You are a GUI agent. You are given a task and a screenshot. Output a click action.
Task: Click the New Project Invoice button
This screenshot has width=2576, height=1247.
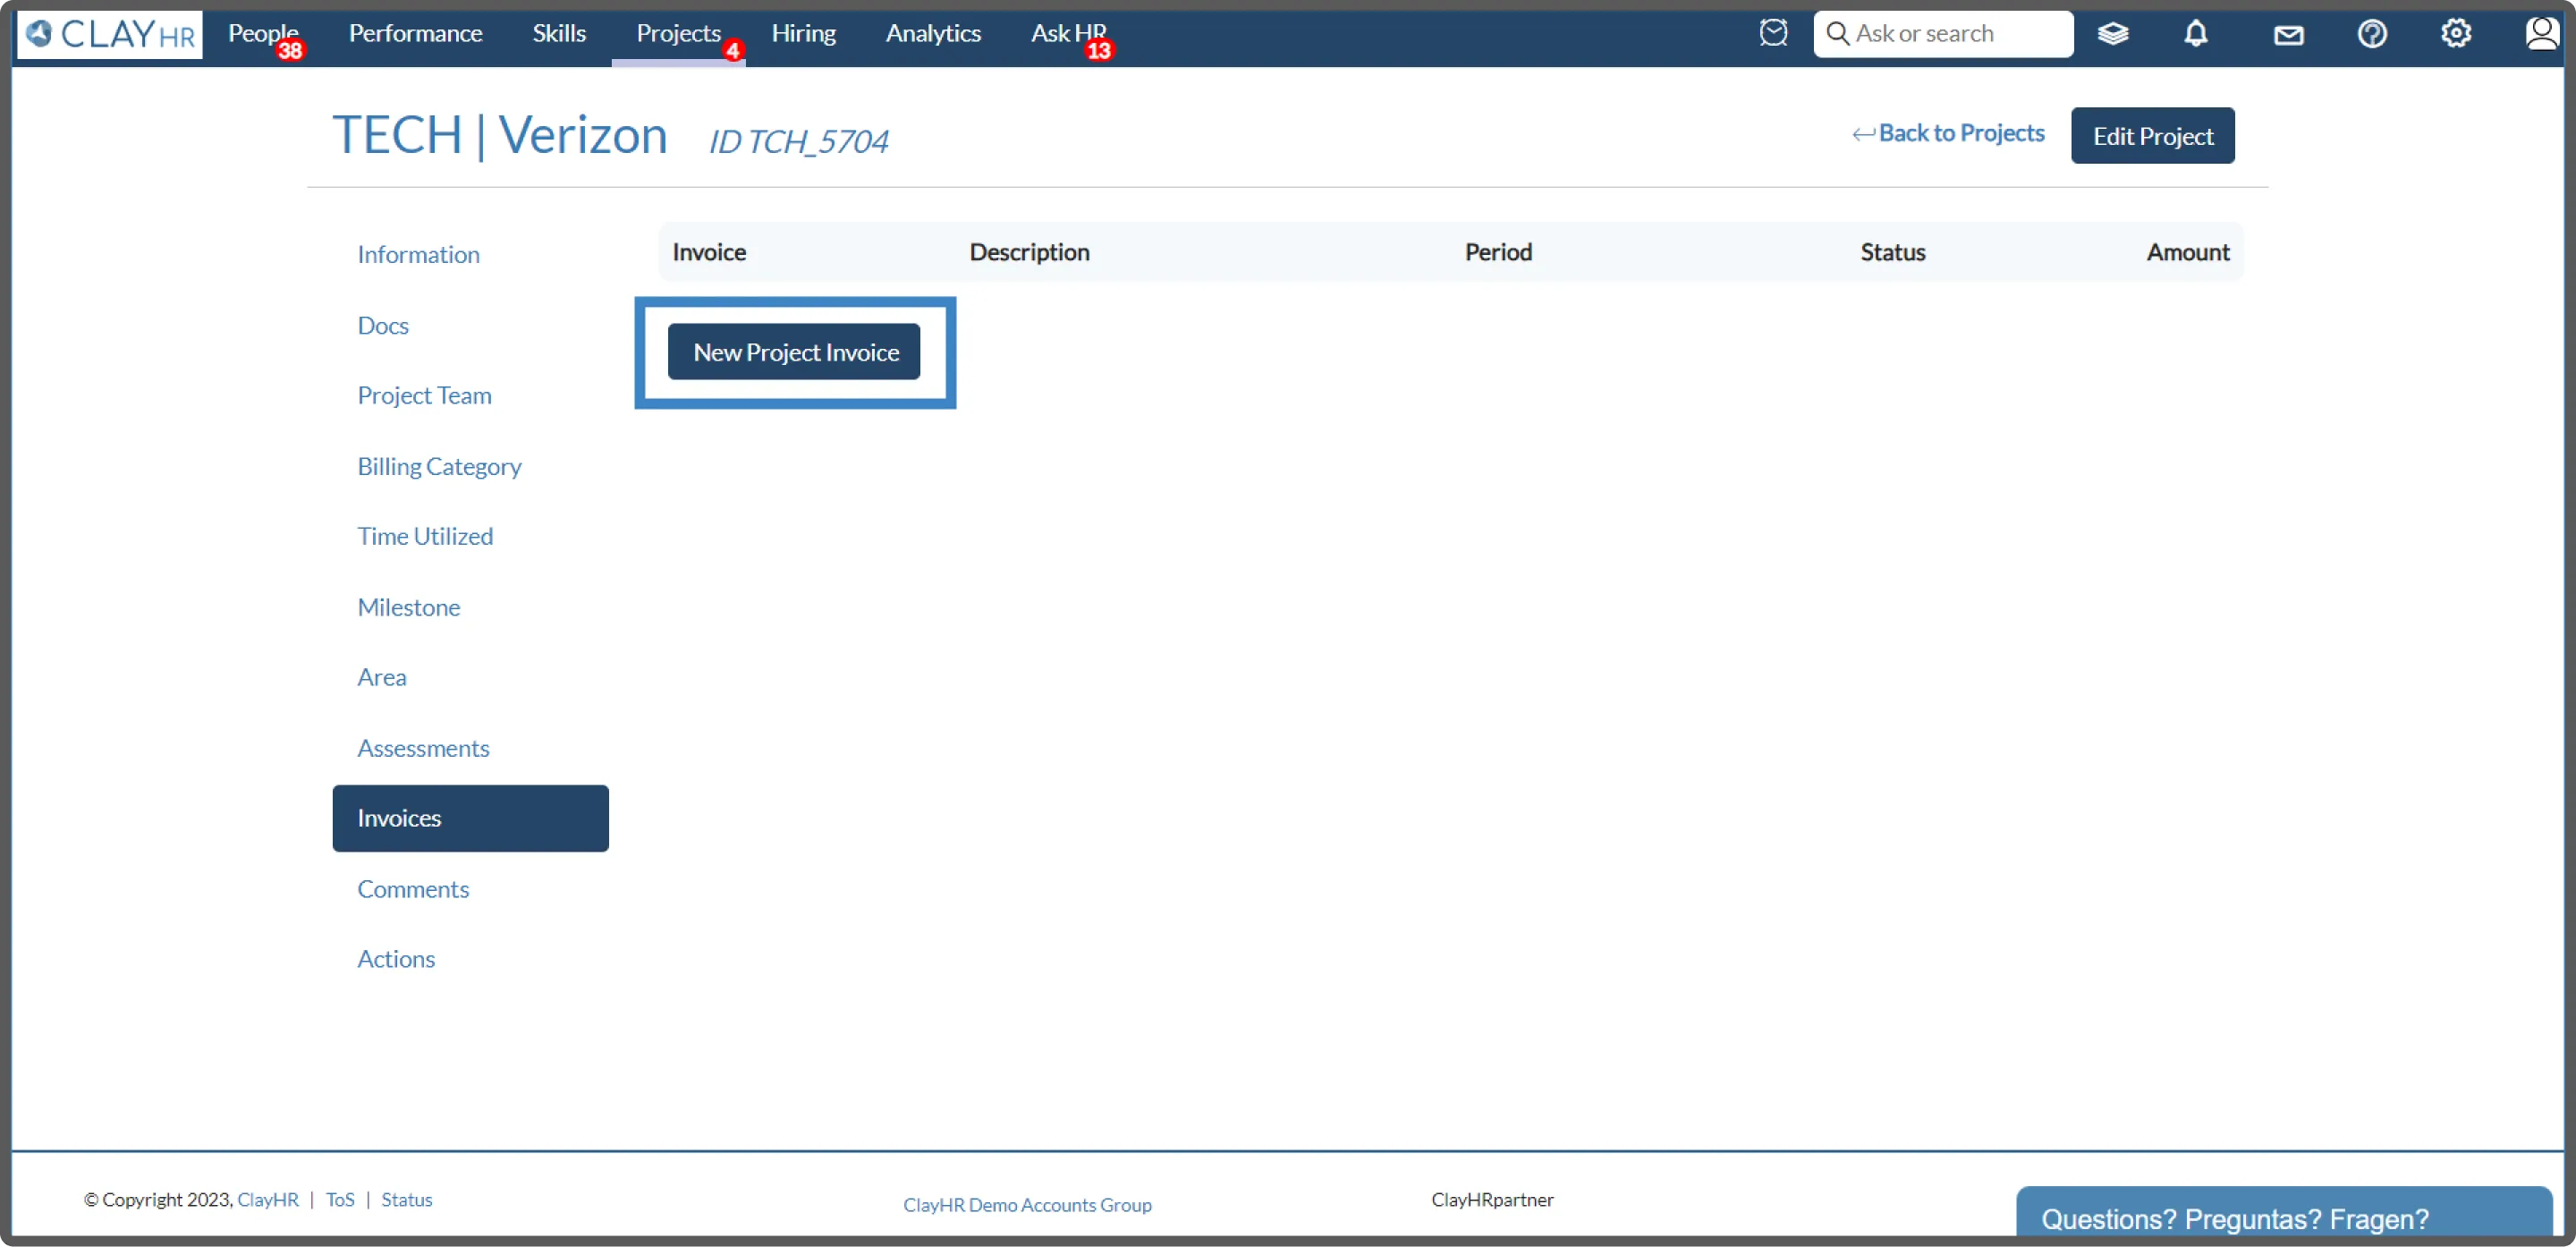795,352
